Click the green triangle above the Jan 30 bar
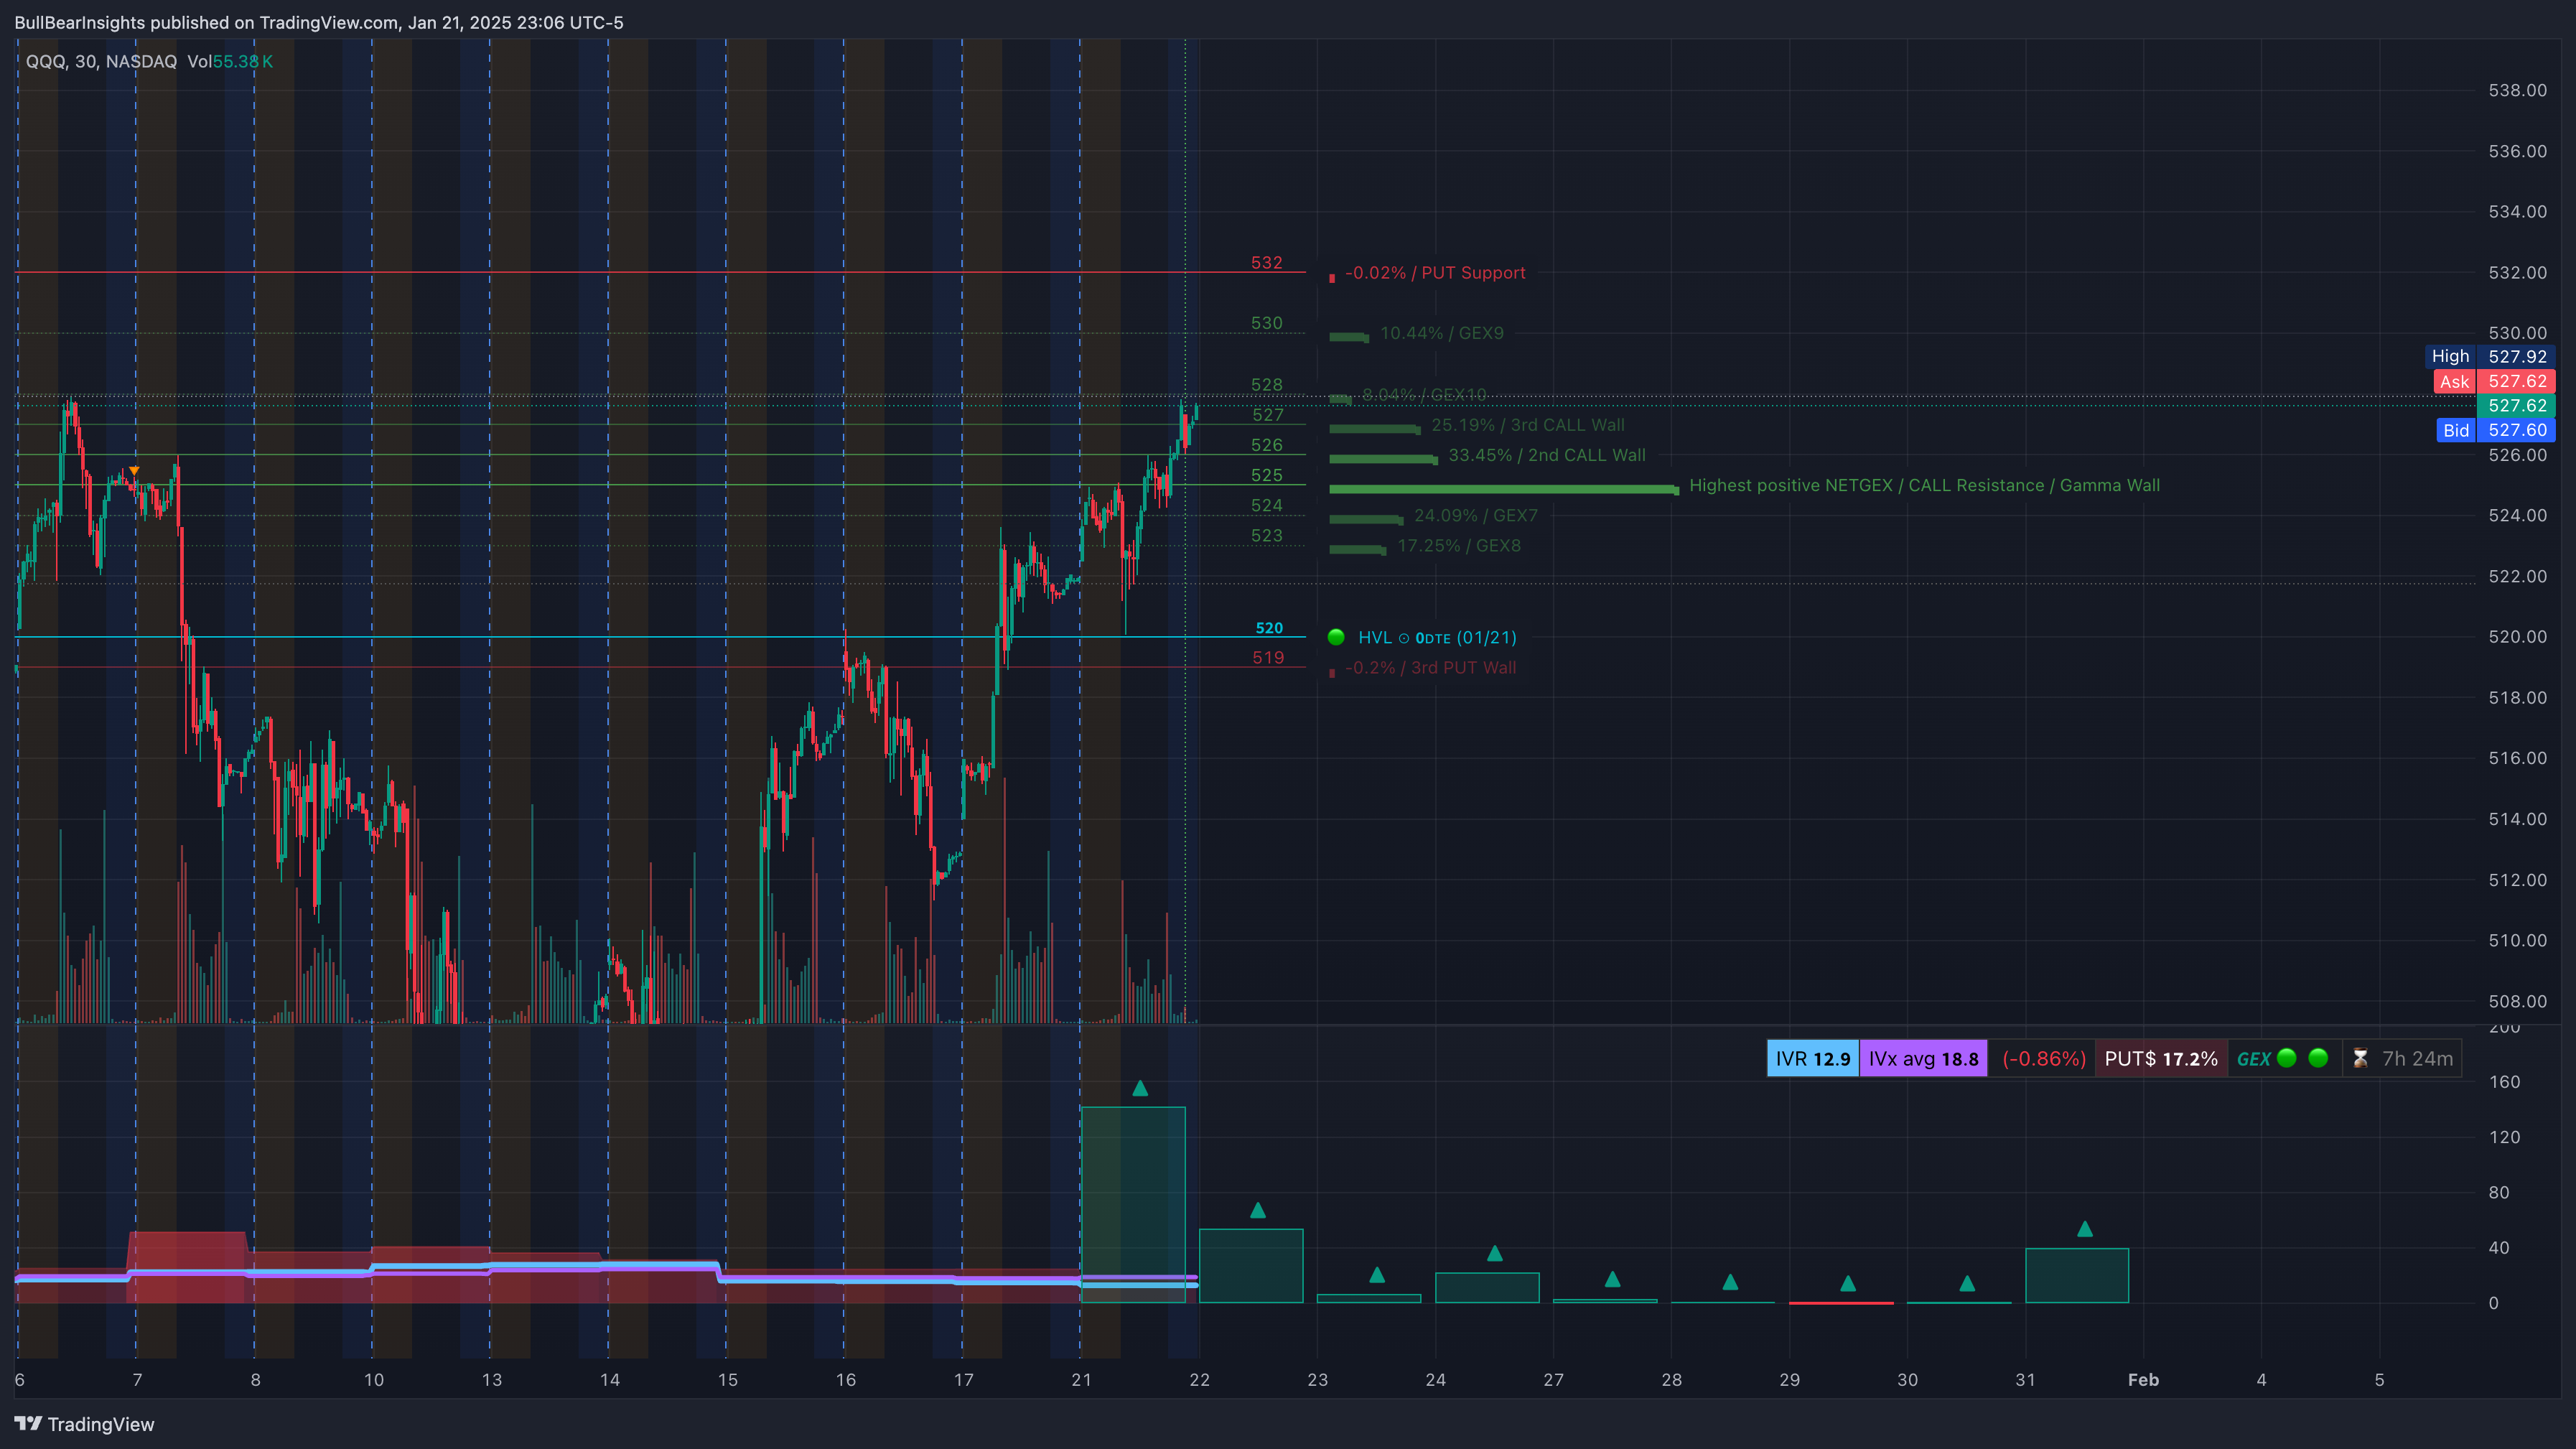This screenshot has width=2576, height=1449. [1967, 1283]
